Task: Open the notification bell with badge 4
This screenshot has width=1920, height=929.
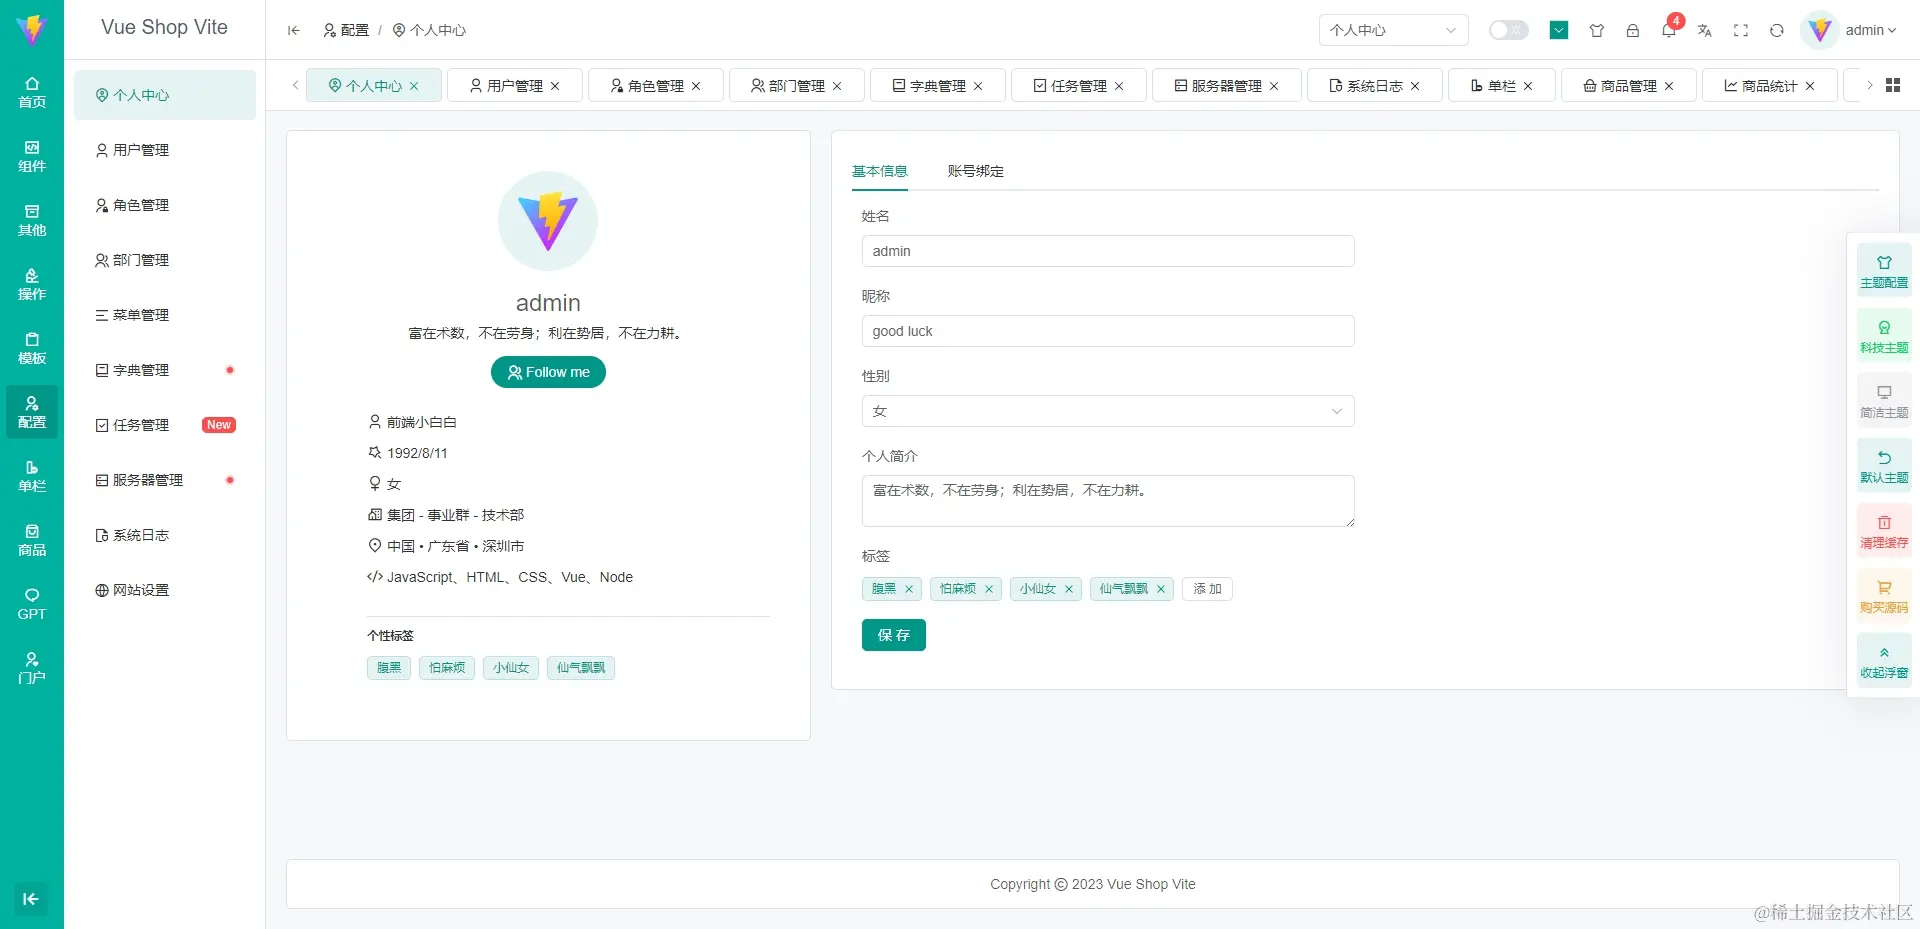Action: coord(1668,31)
